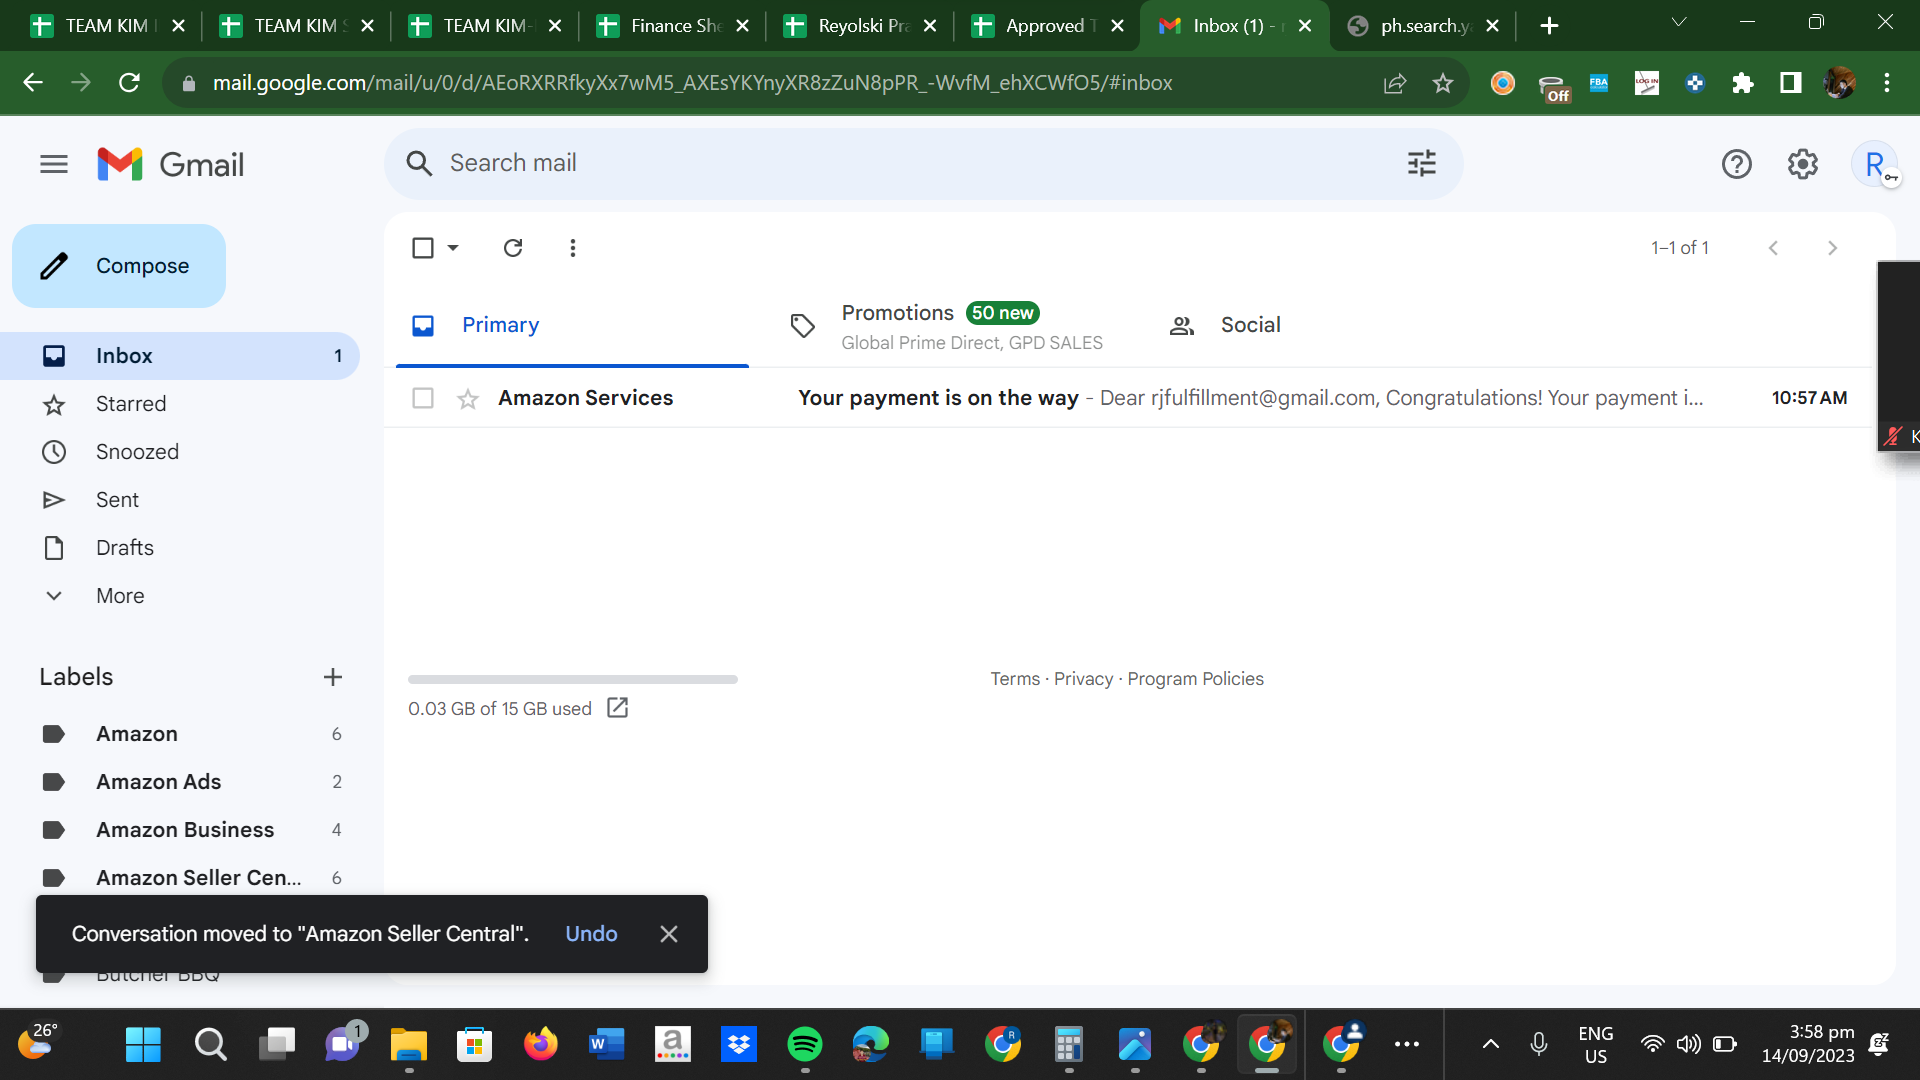
Task: Click the Gmail logo
Action: pos(171,164)
